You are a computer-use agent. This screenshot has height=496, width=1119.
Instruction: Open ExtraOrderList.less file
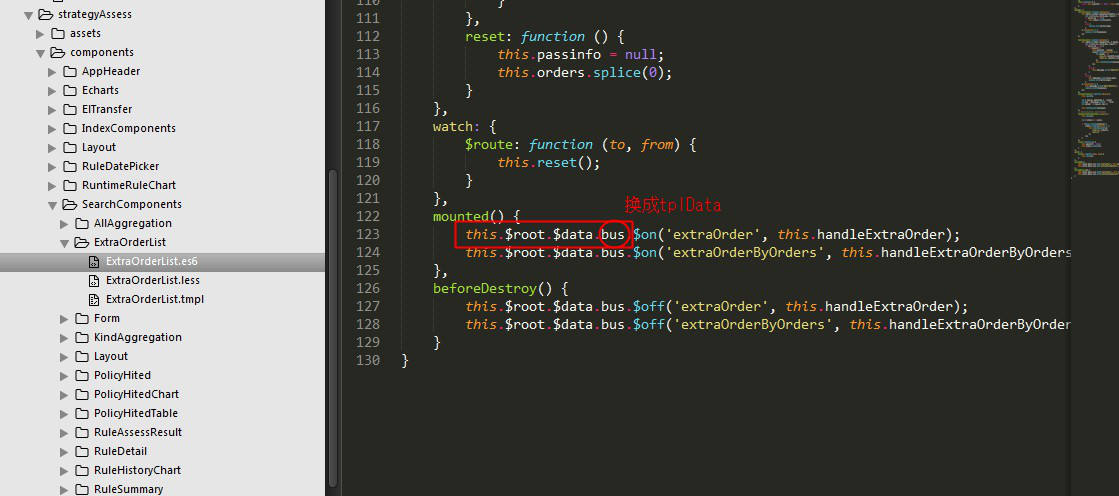click(x=152, y=280)
